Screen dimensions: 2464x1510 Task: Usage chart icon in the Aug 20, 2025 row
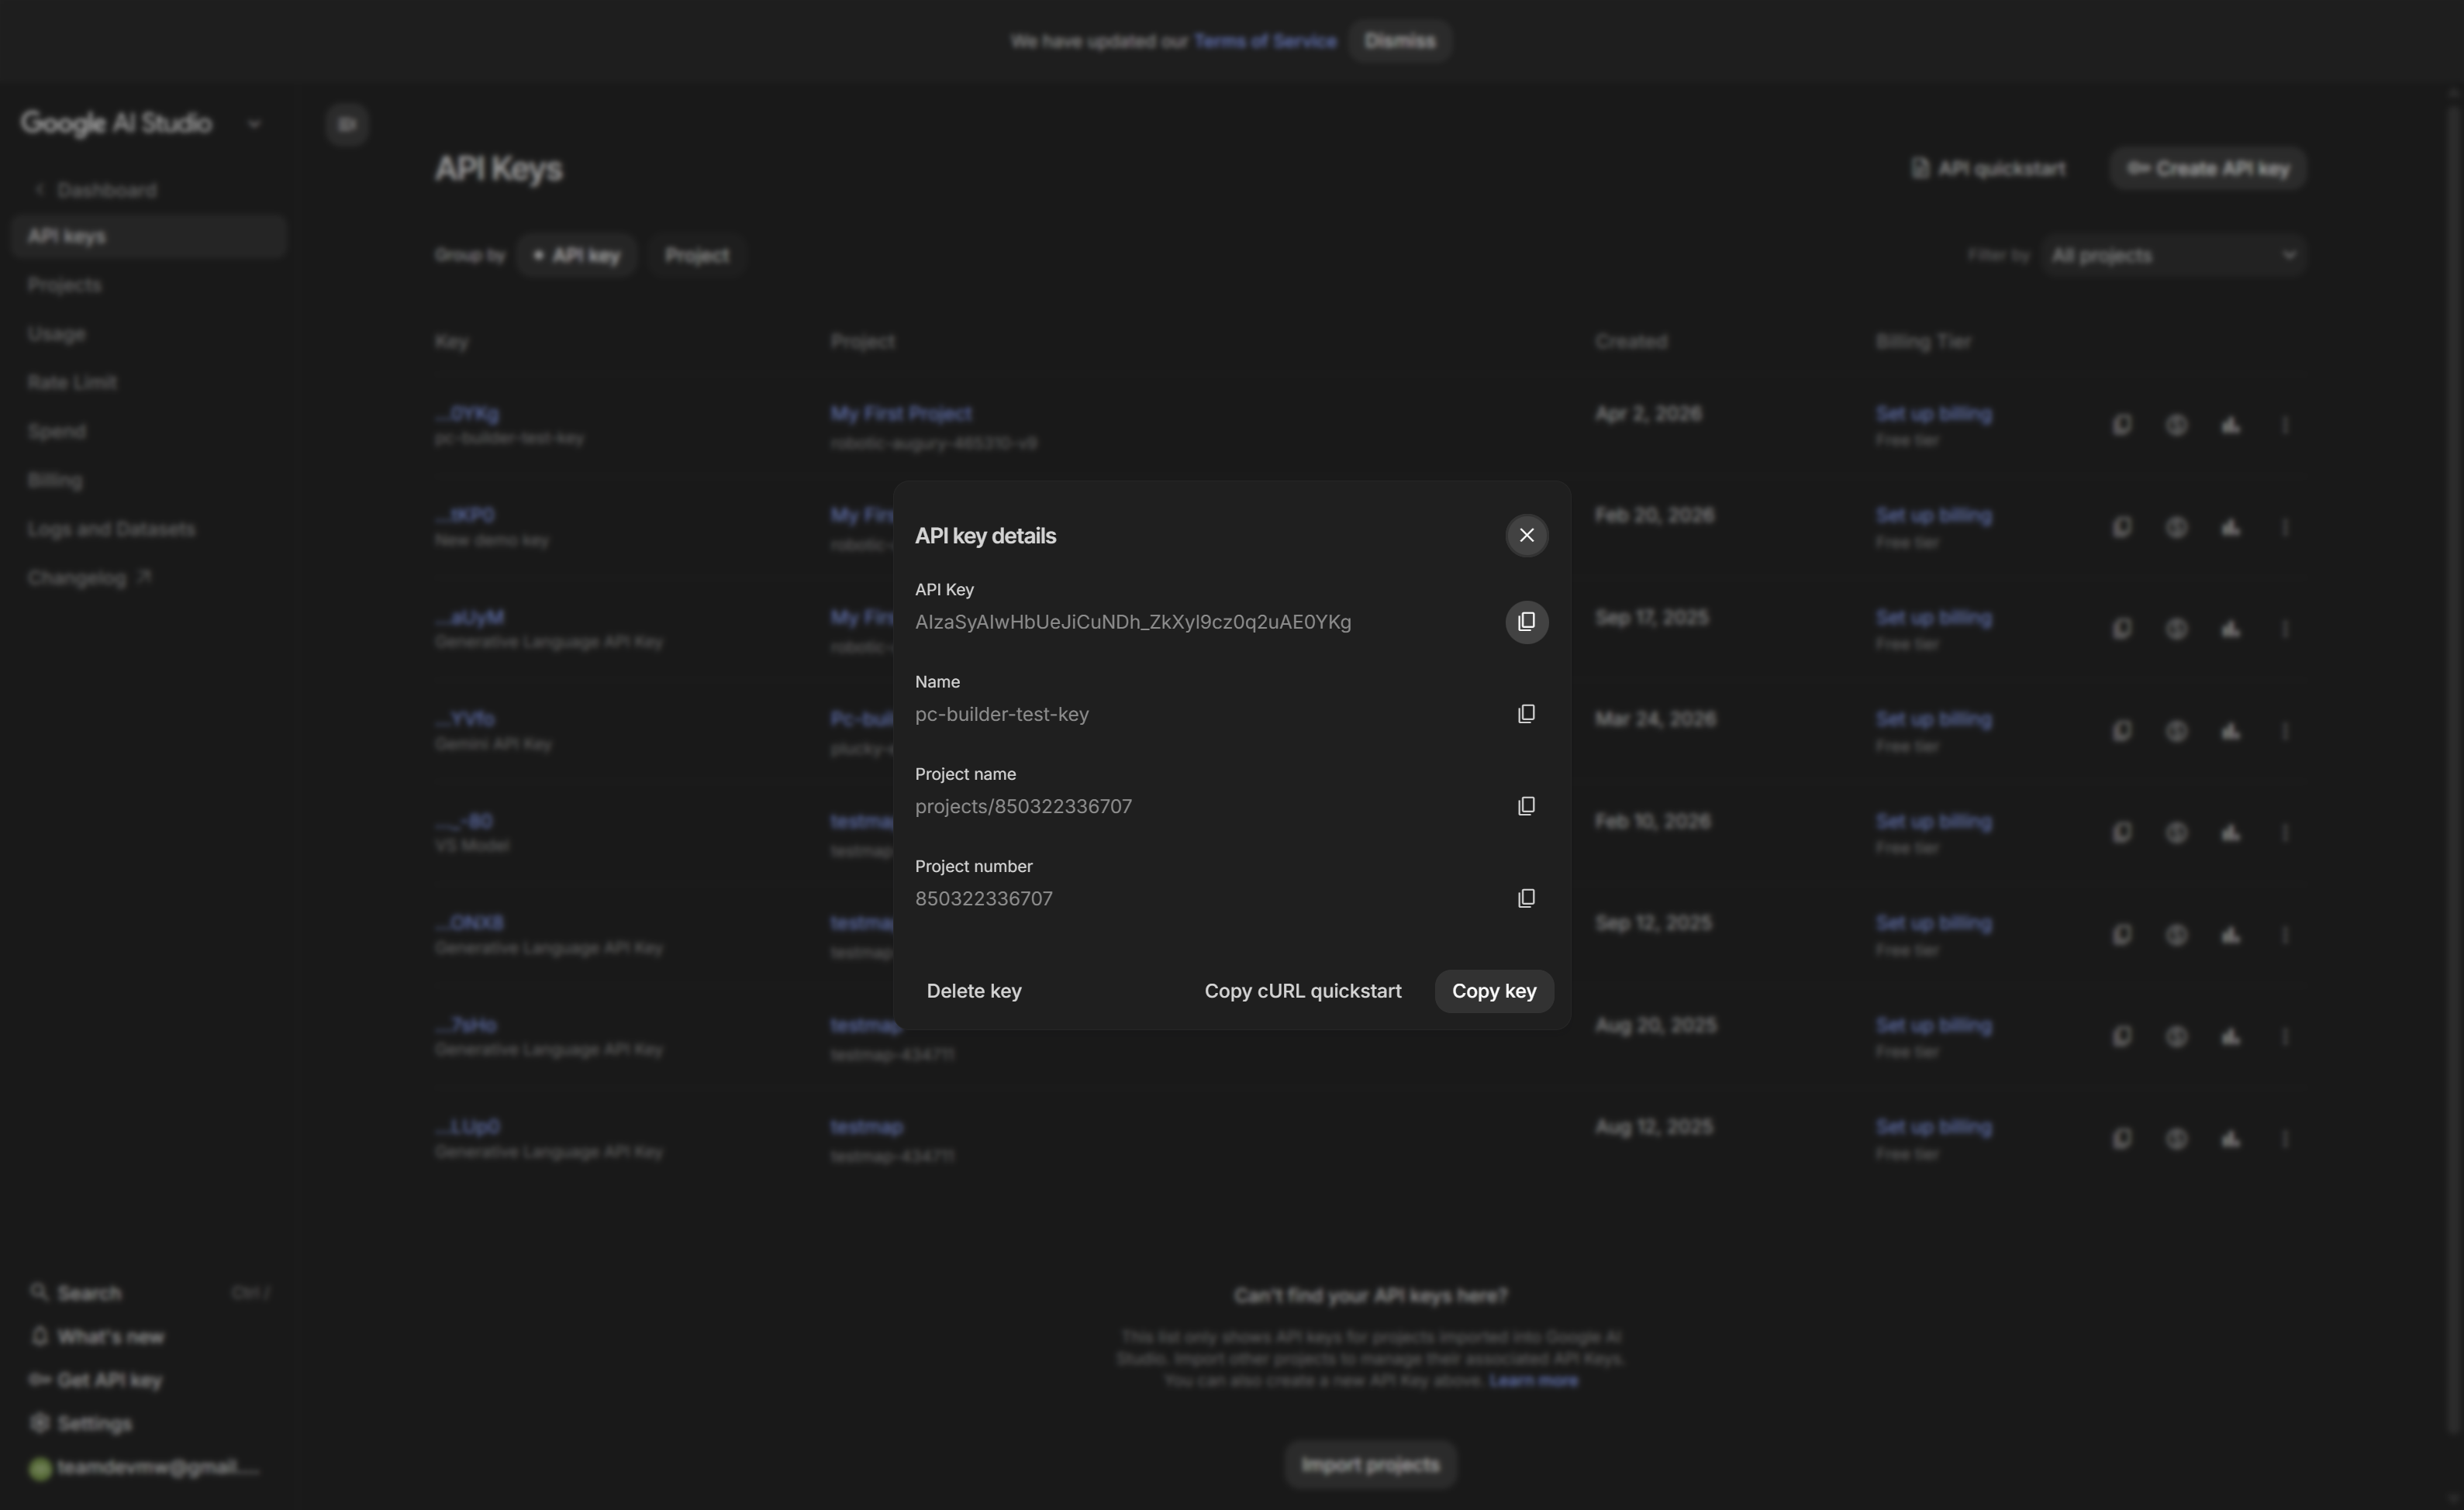point(2231,1036)
